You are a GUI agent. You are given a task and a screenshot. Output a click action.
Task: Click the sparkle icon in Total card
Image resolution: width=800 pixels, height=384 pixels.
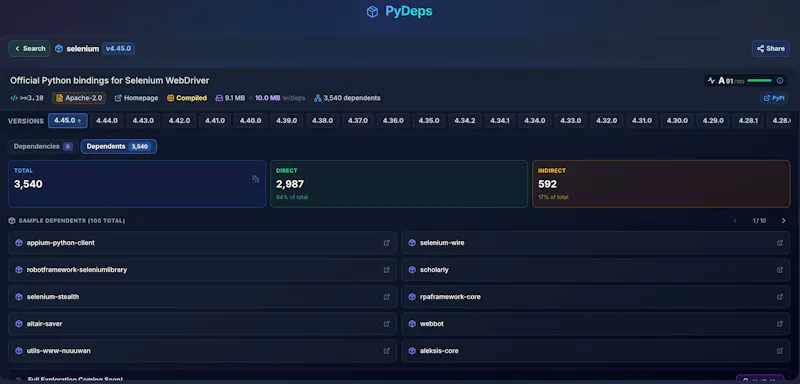click(x=256, y=178)
